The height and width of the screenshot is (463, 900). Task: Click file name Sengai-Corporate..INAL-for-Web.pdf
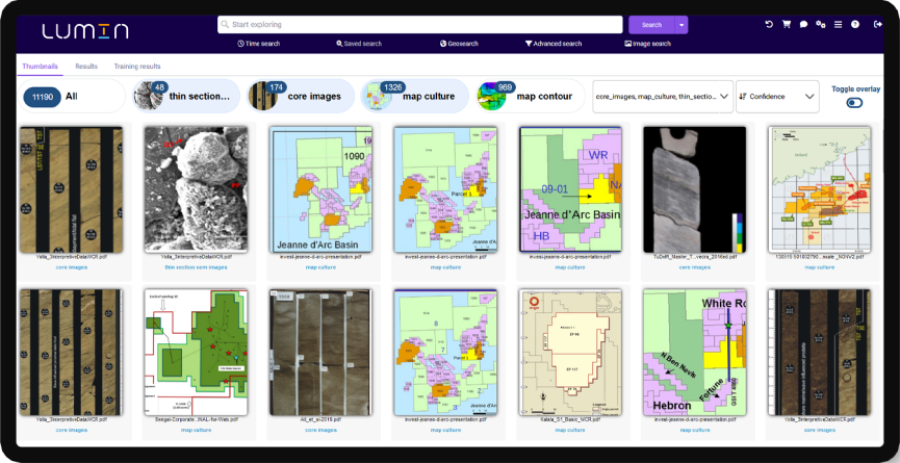(x=196, y=420)
